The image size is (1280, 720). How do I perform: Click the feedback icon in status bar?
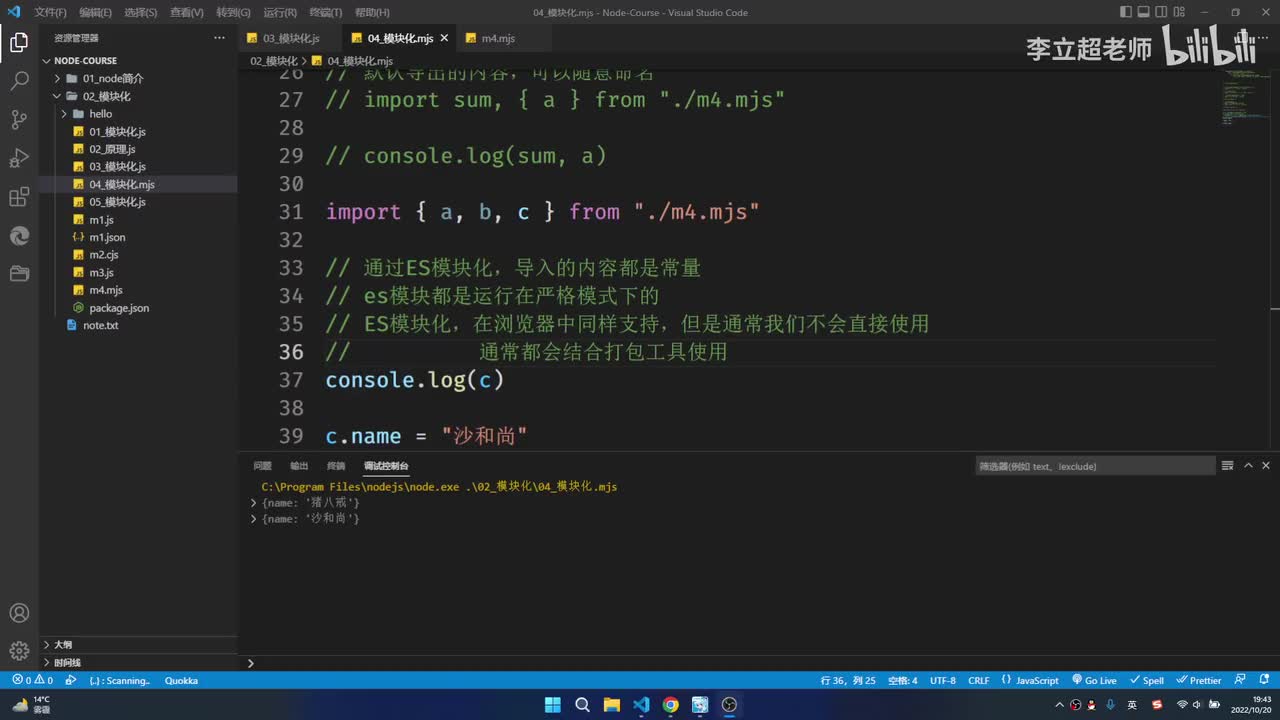click(1240, 680)
